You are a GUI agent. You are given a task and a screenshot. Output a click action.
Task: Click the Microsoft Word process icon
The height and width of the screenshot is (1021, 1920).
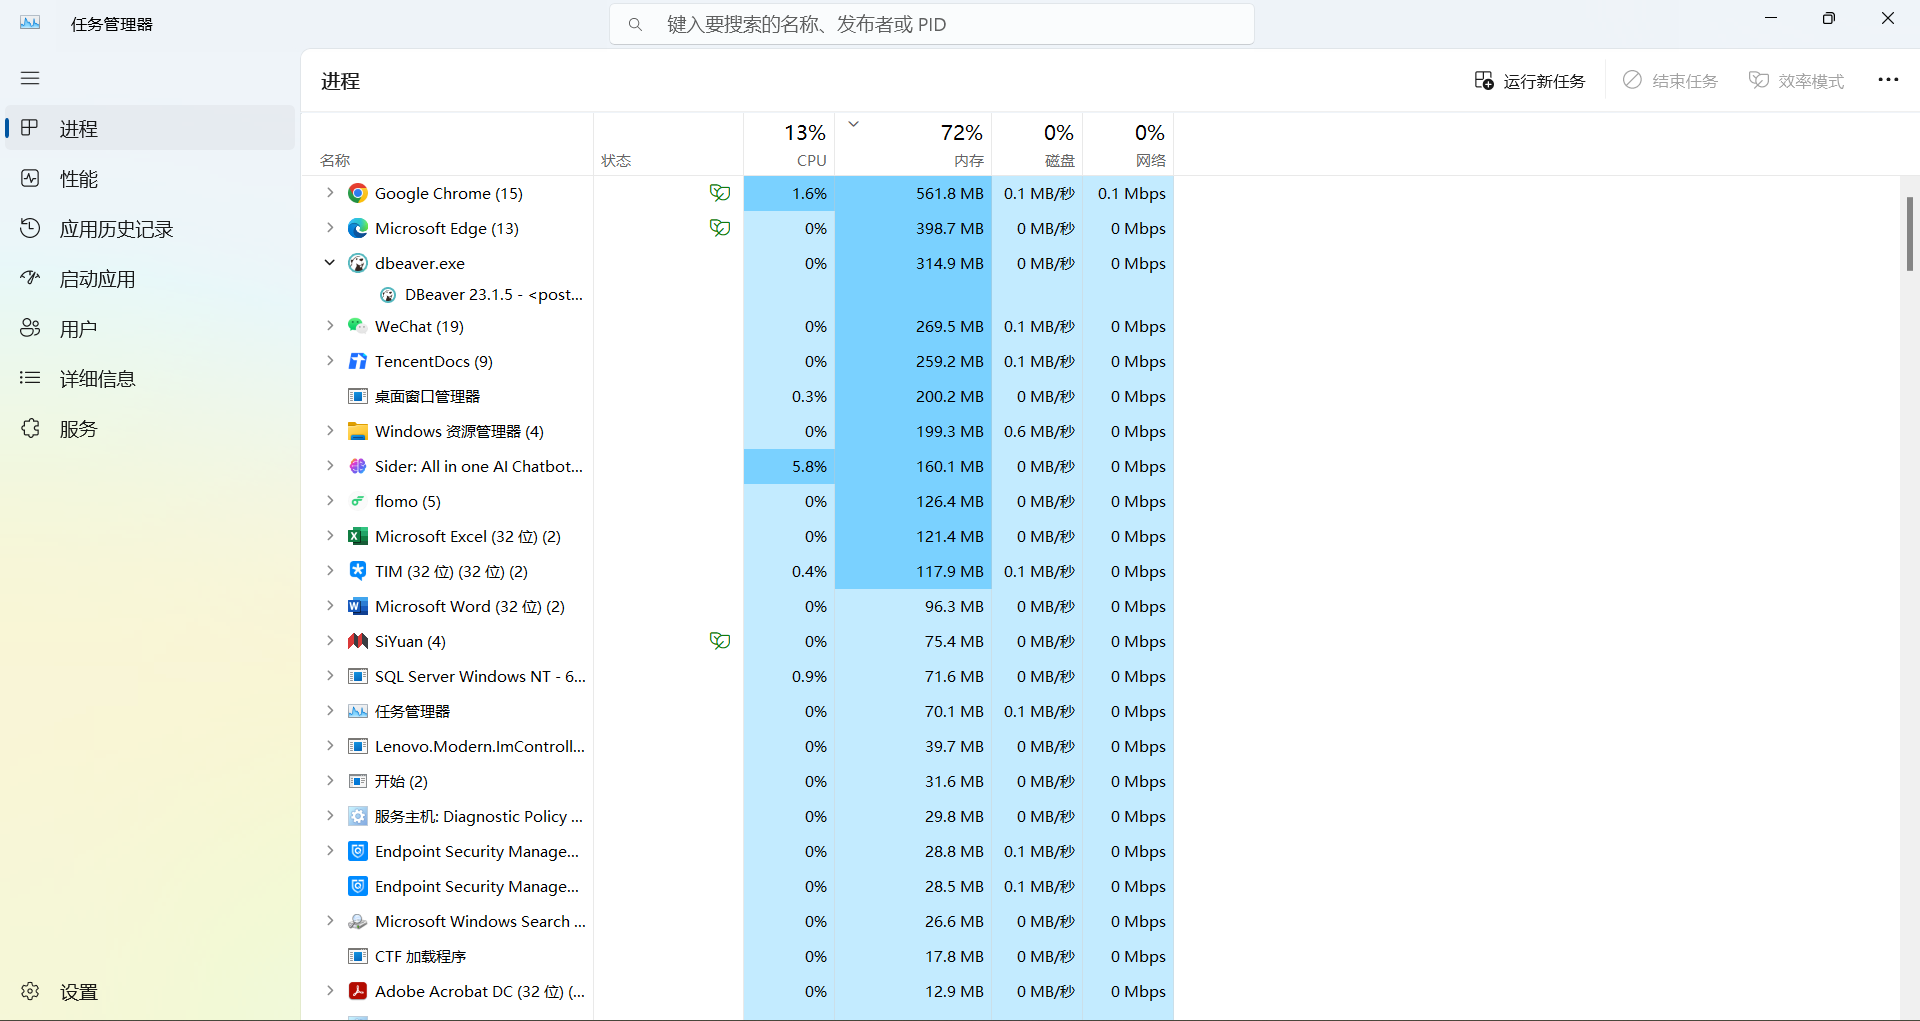click(358, 606)
